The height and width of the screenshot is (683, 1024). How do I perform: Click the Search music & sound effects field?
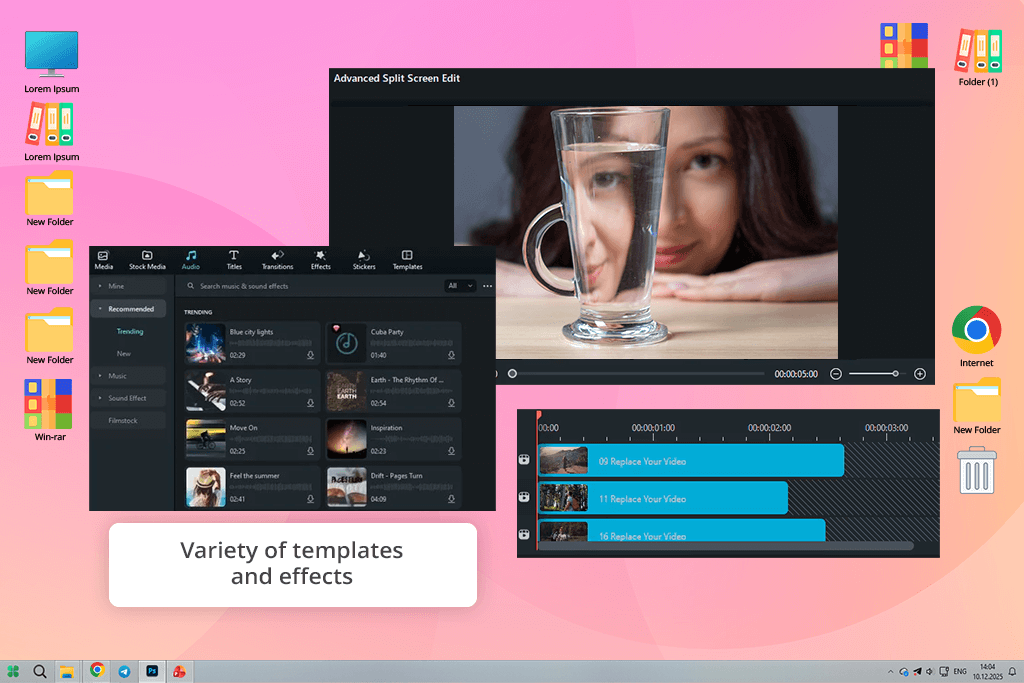[x=313, y=286]
